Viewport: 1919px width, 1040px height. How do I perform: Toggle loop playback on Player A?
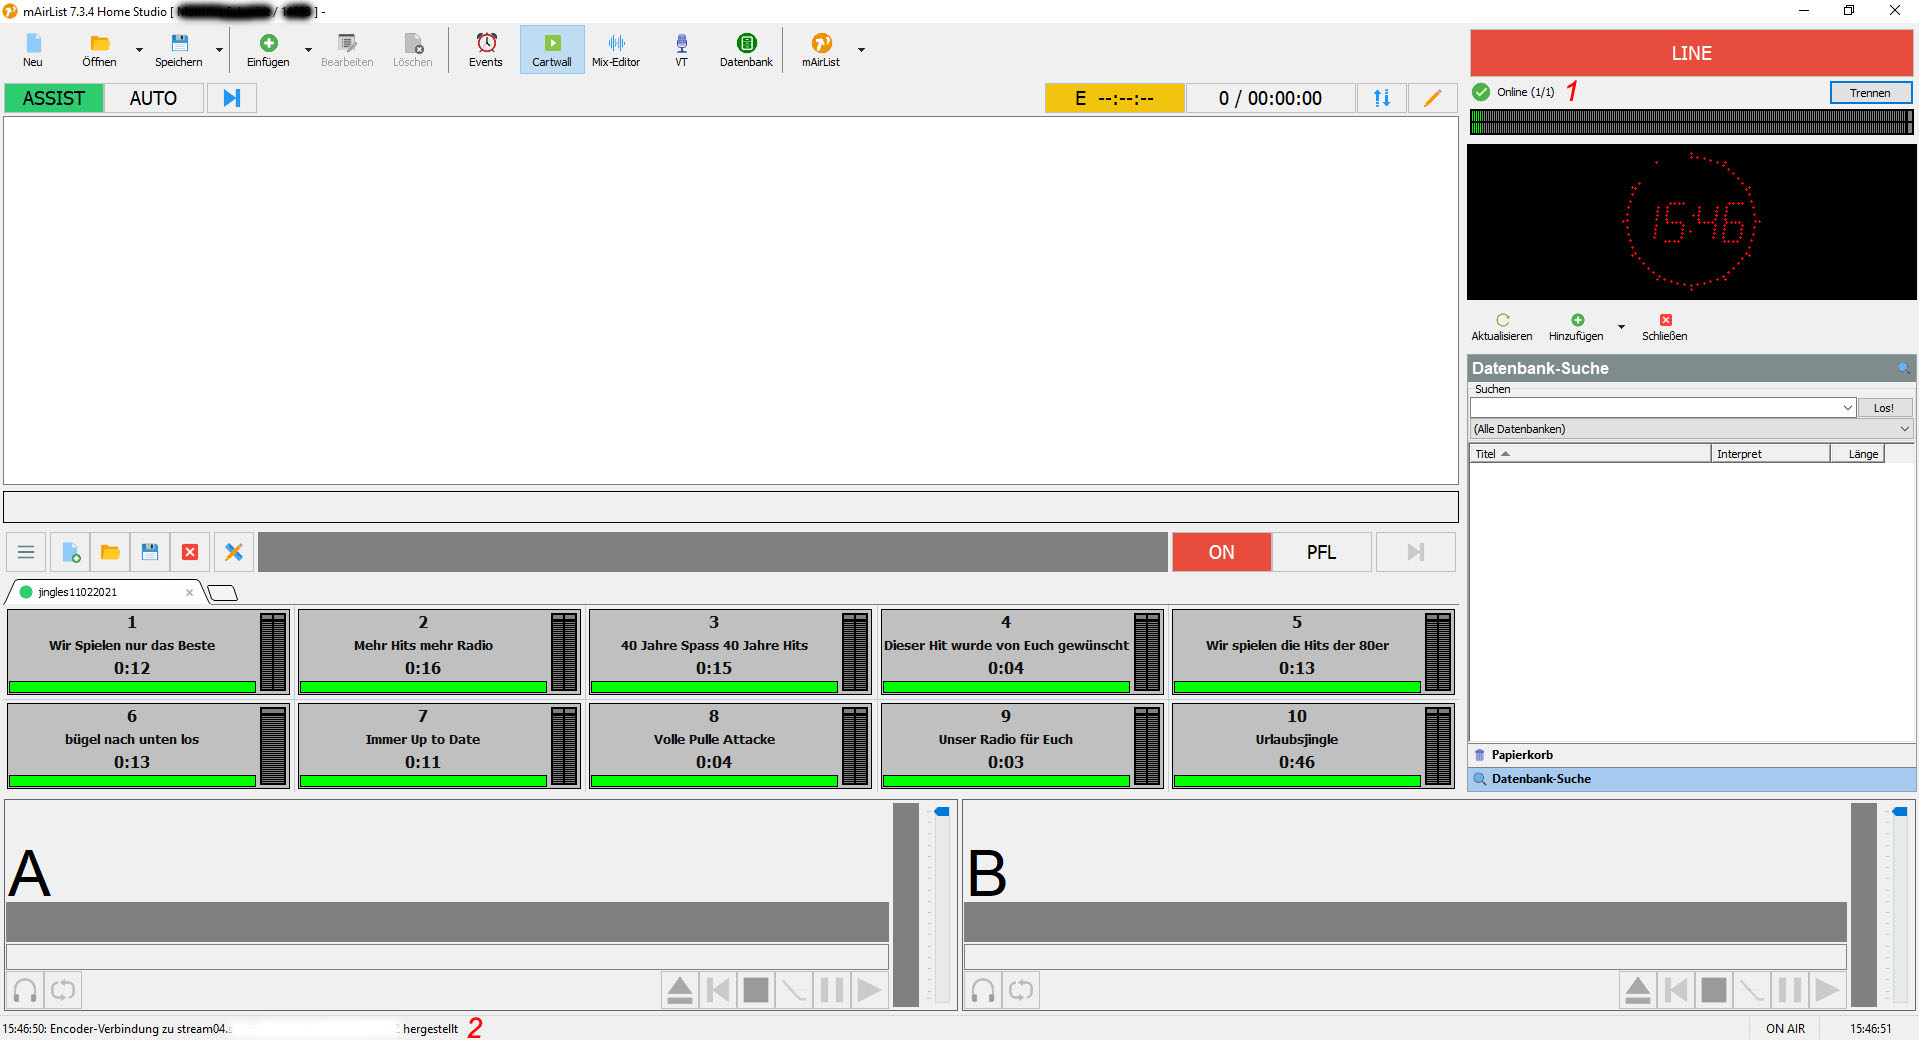(x=63, y=990)
